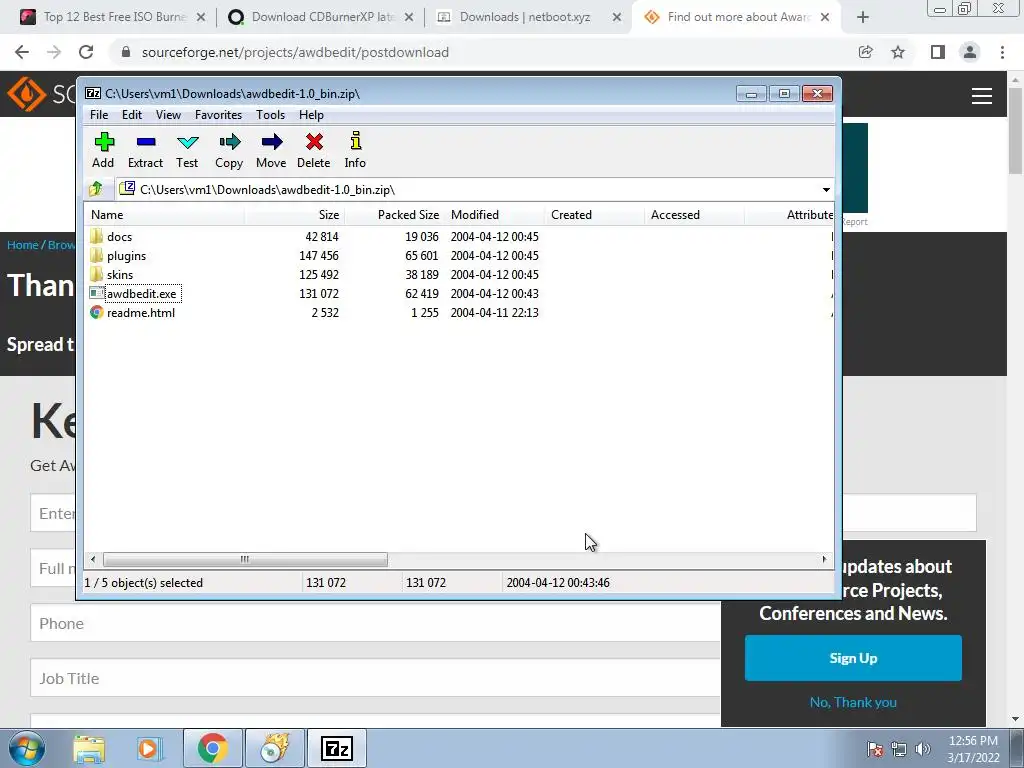Click the left scroll arrow in 7-Zip
Screen dimensions: 1024x768
pos(93,560)
